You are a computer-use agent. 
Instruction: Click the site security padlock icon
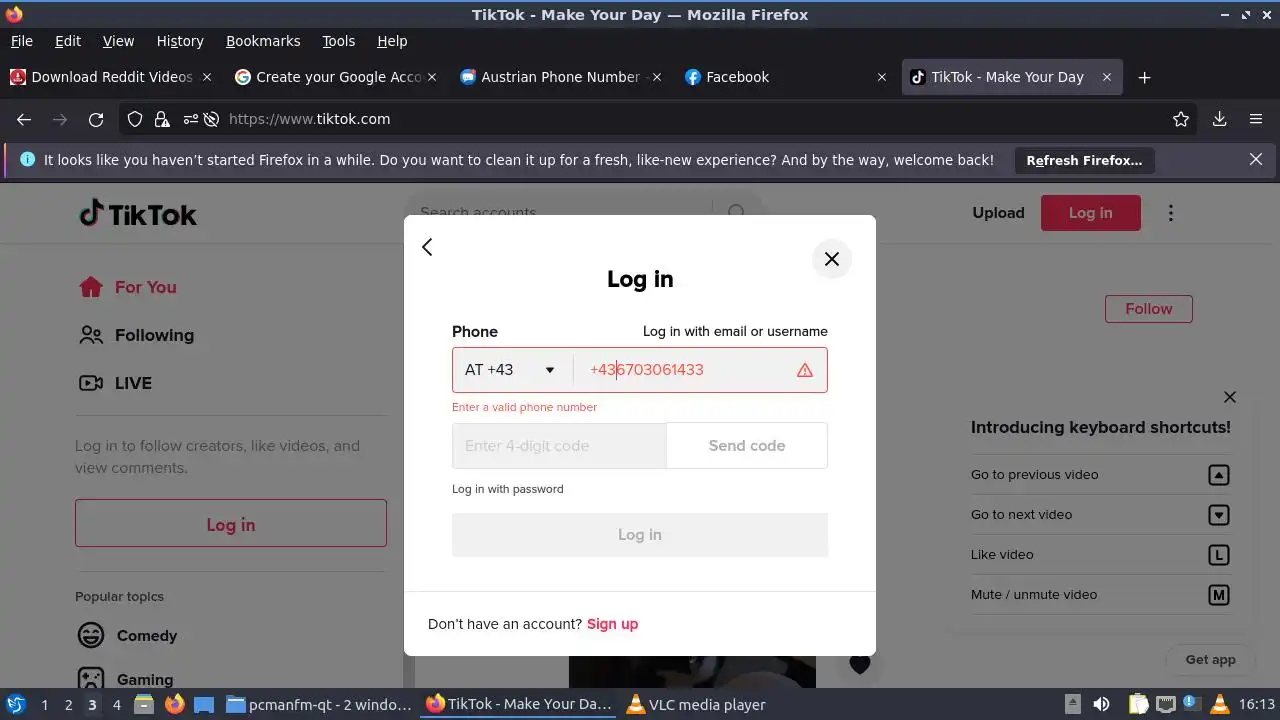(x=162, y=119)
